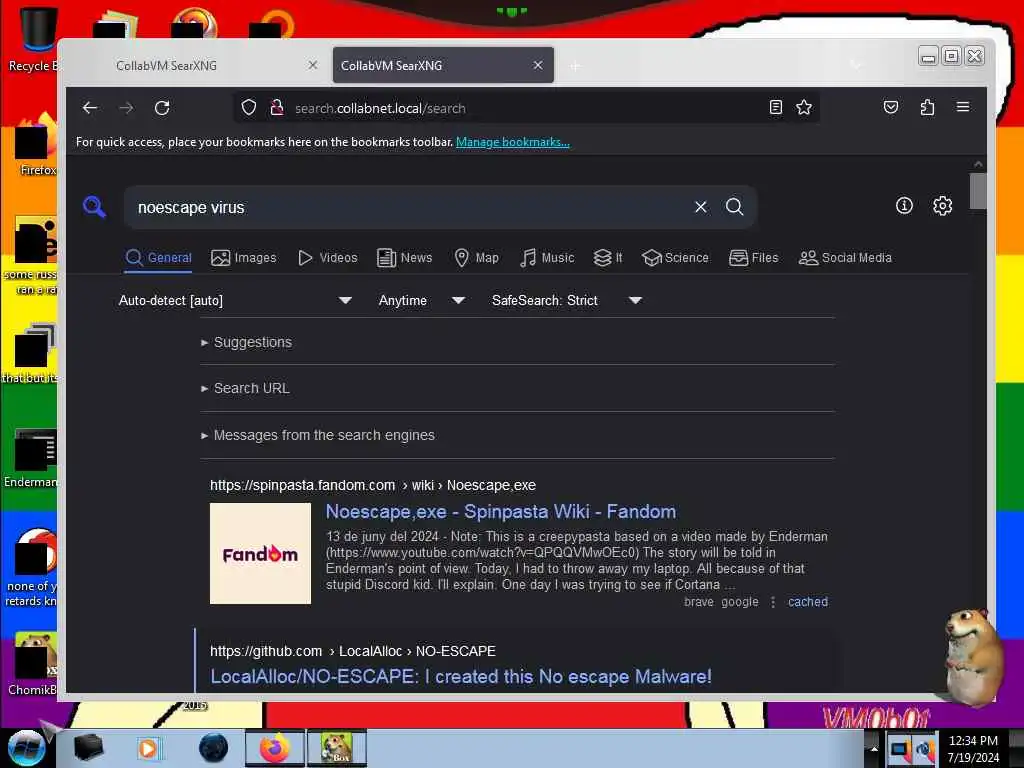Open the Pocket save icon
Screen dimensions: 1024x768
[x=891, y=107]
